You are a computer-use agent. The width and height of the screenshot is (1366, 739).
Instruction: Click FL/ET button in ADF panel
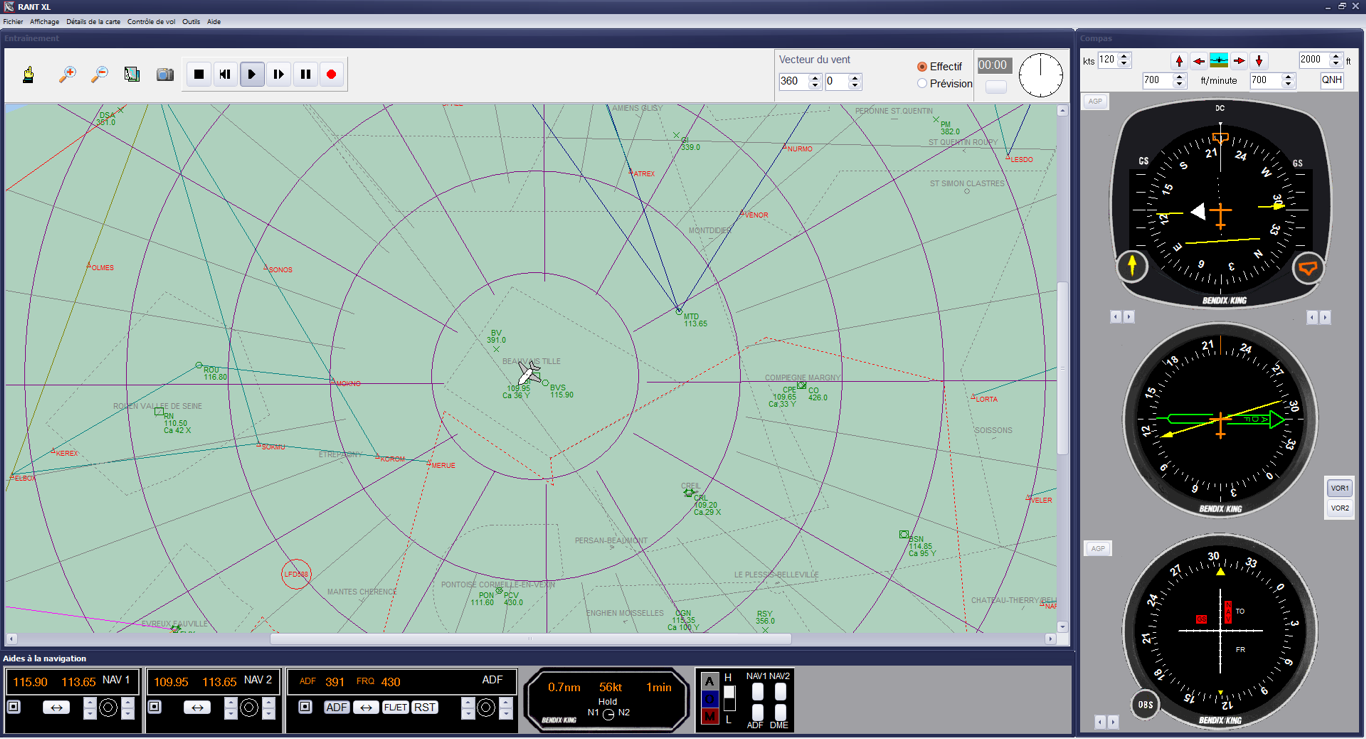[x=395, y=707]
